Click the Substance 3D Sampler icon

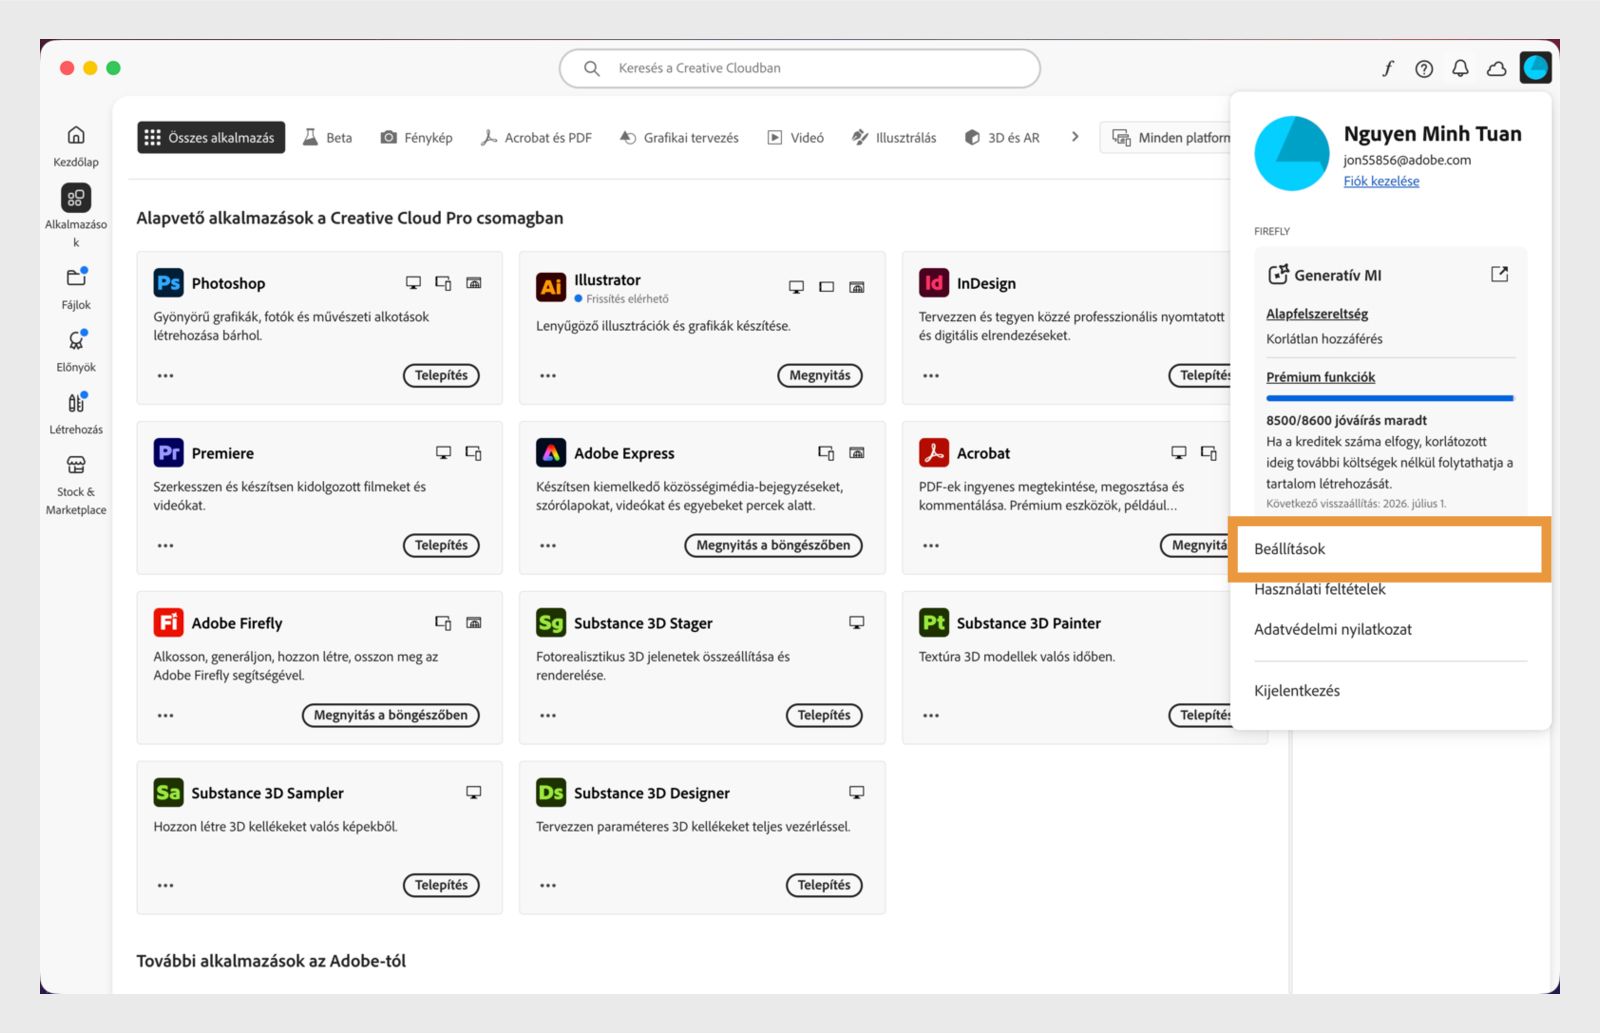168,793
